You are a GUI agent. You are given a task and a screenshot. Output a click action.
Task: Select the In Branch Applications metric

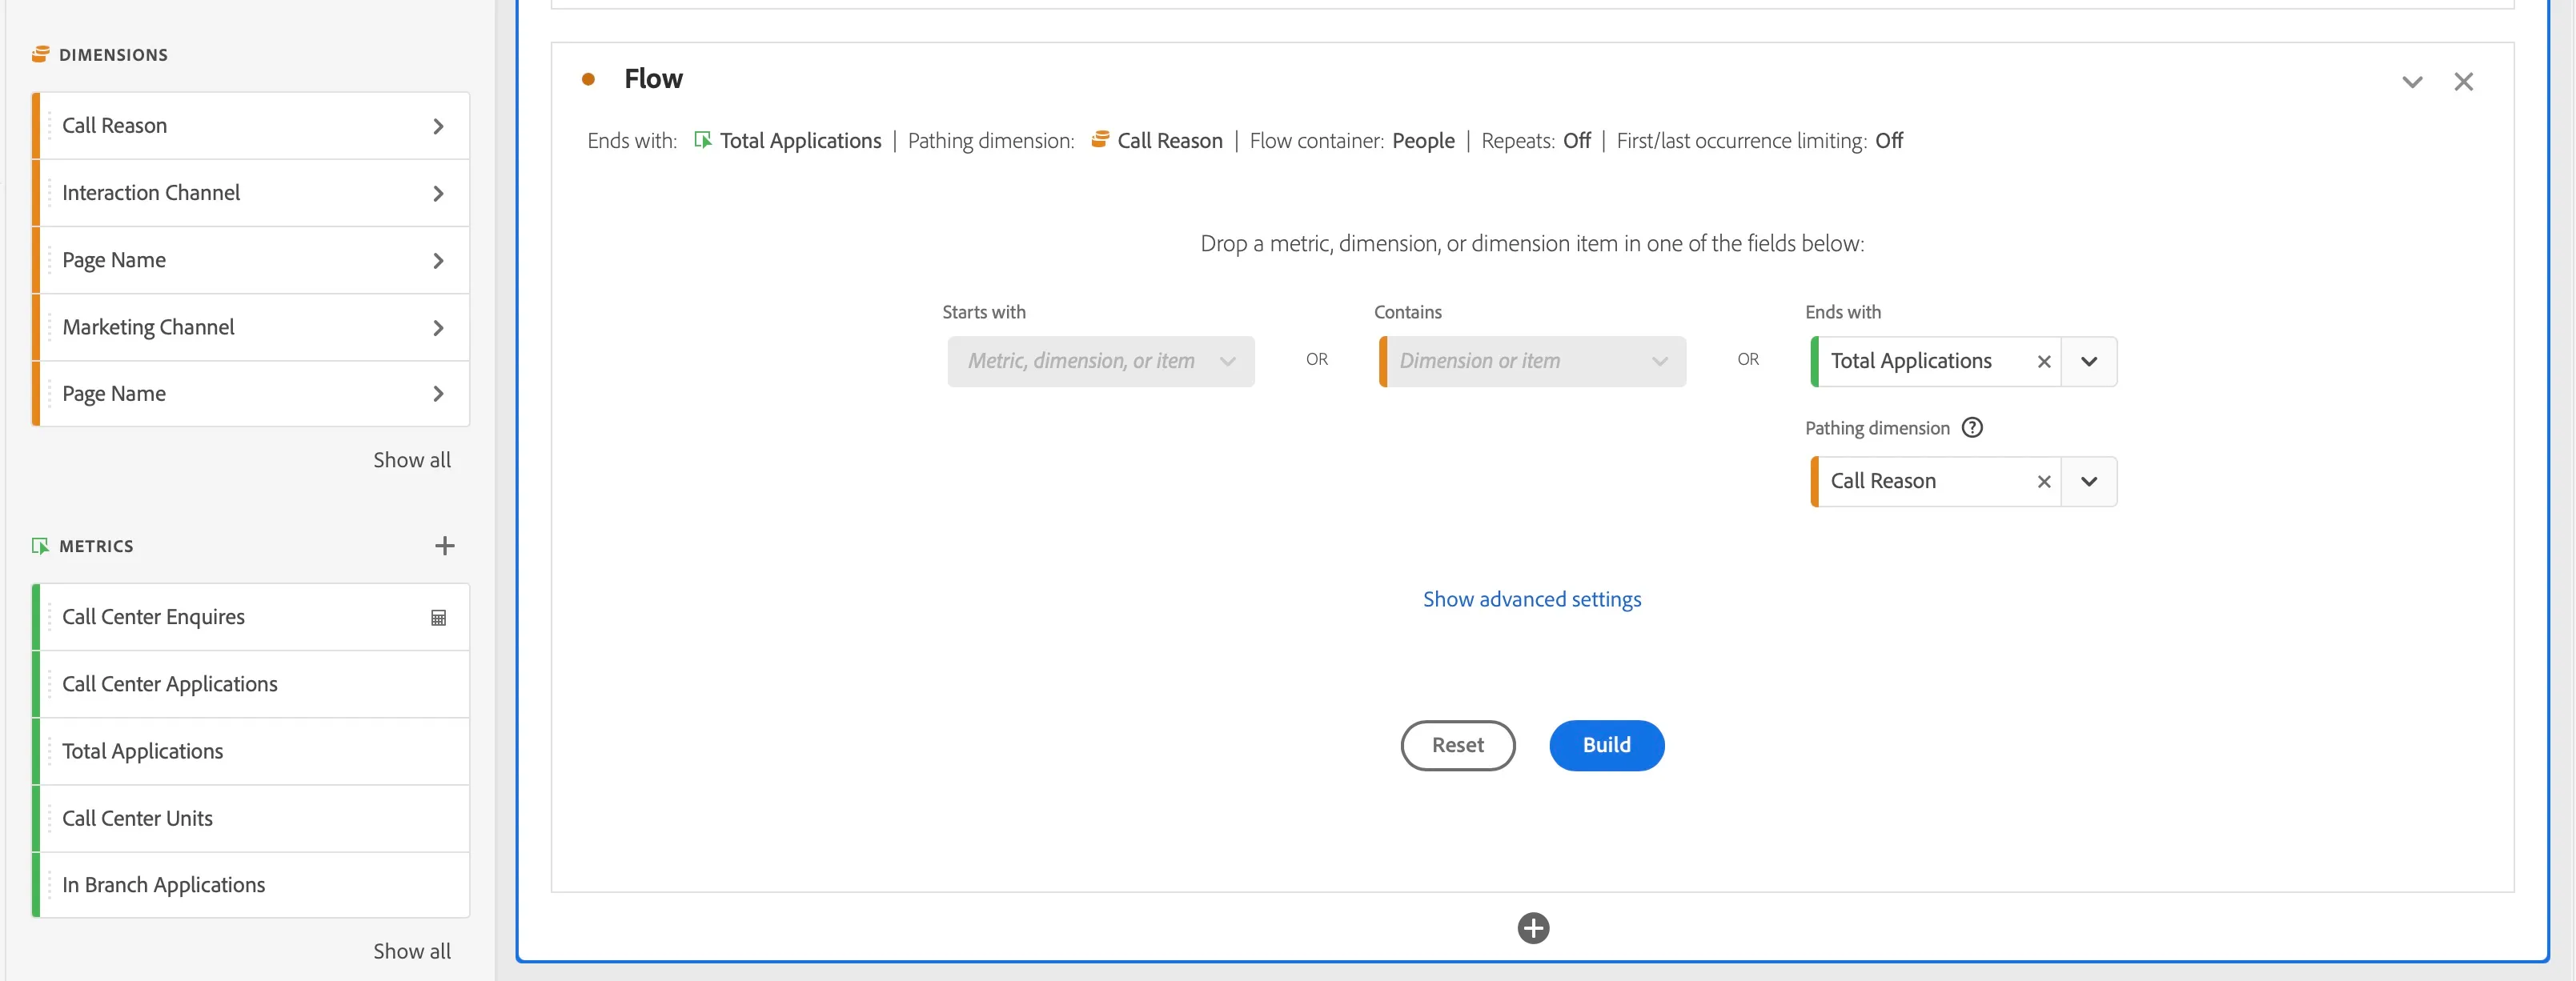(251, 885)
